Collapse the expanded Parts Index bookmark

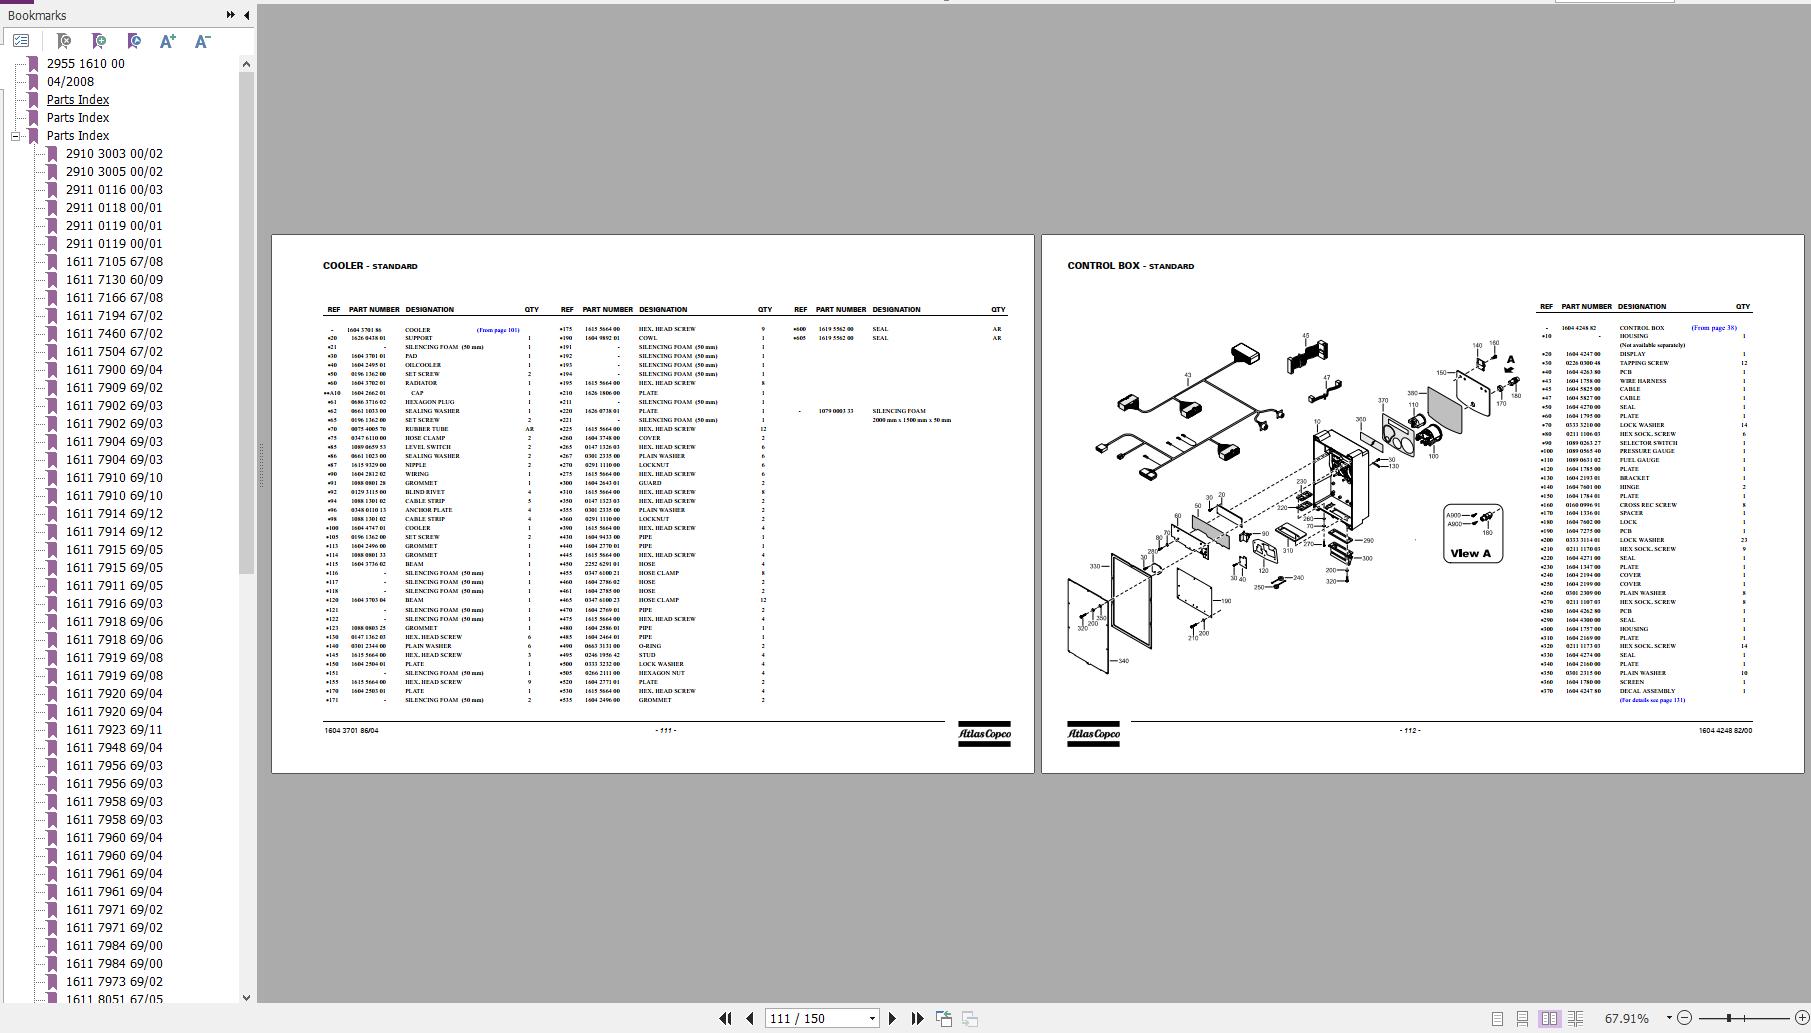pos(16,136)
